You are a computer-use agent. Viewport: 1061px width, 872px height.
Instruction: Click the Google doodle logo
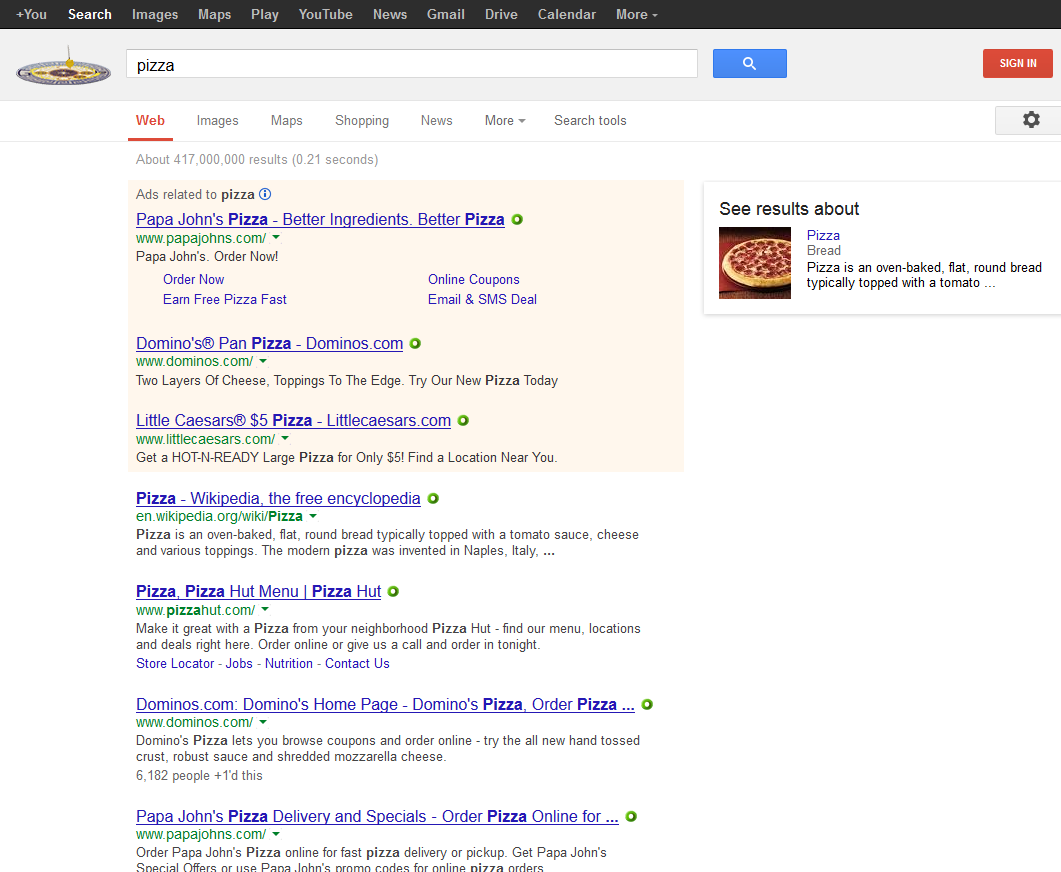click(63, 67)
